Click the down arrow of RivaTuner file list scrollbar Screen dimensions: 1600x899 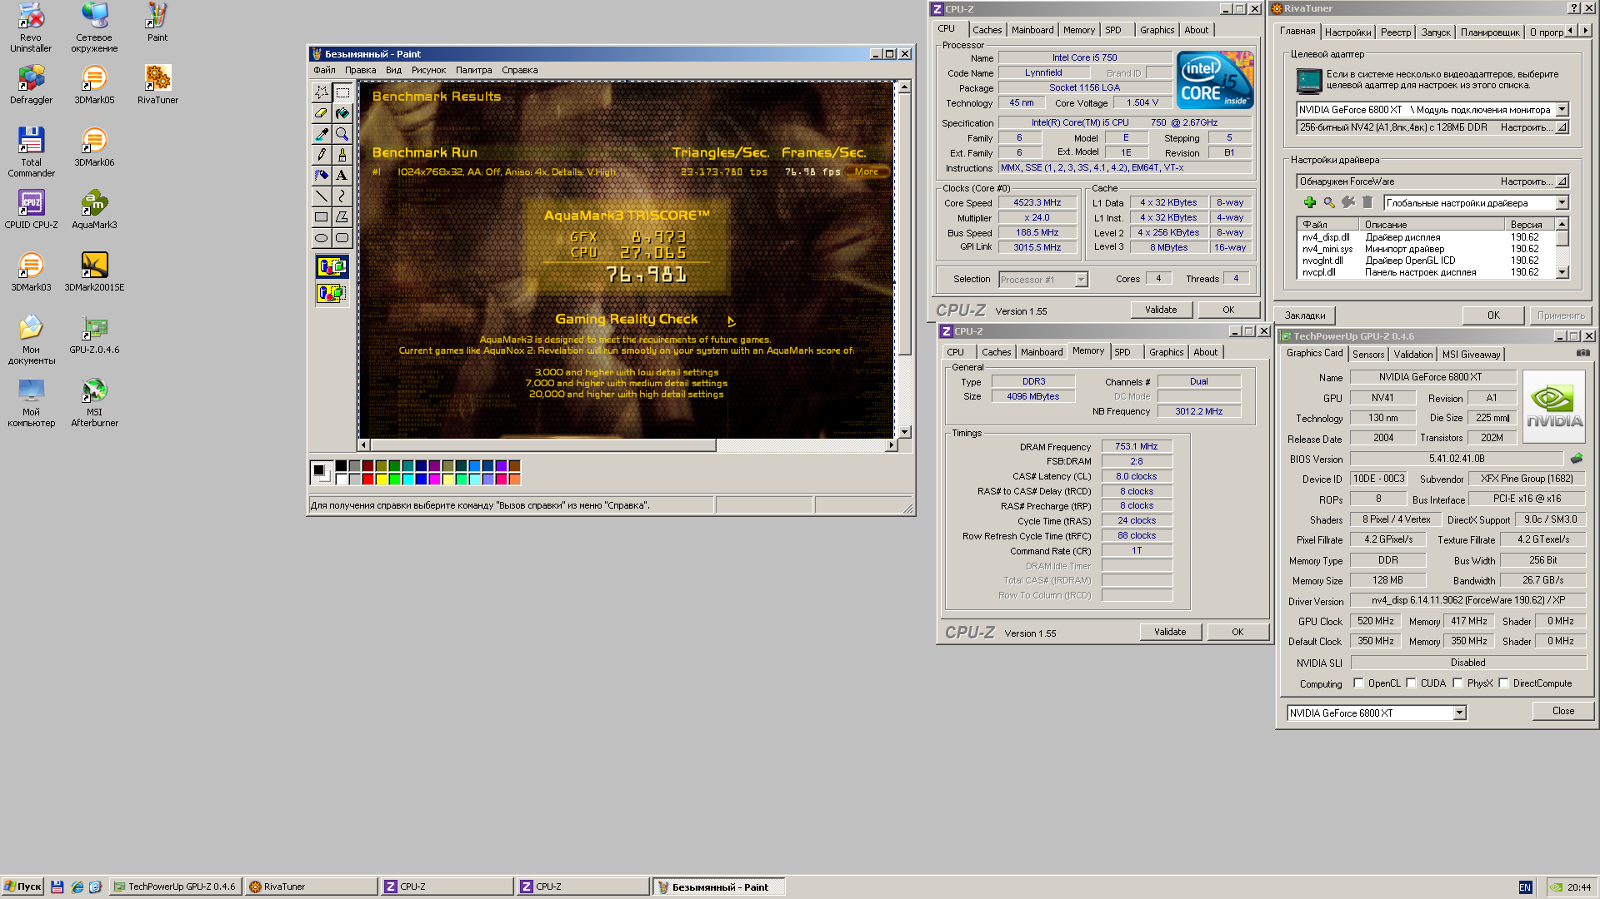1562,272
